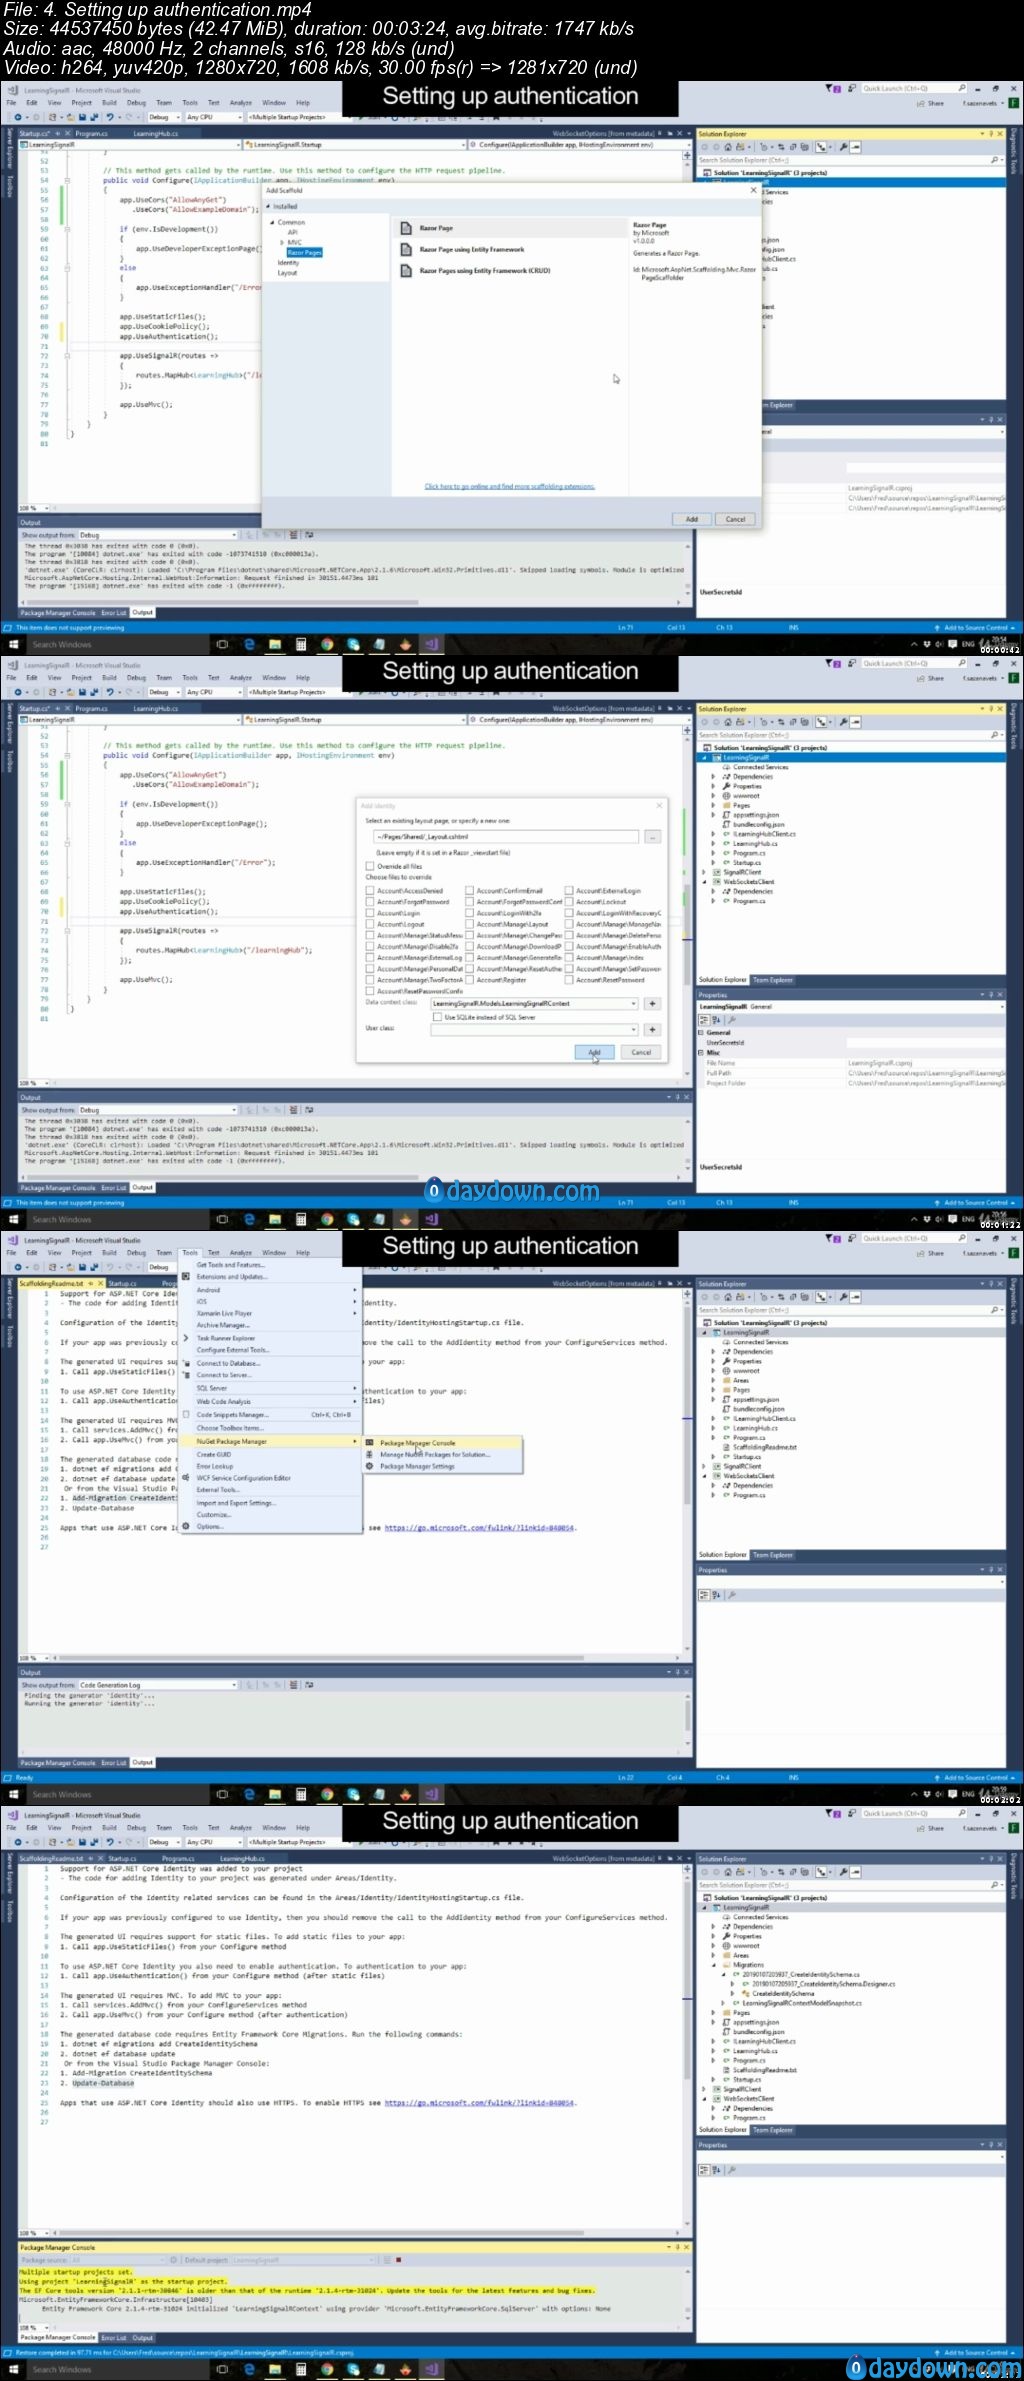Screen dimensions: 1024x2381
Task: Check the Account\ResetPassword checkbox
Action: (x=568, y=980)
